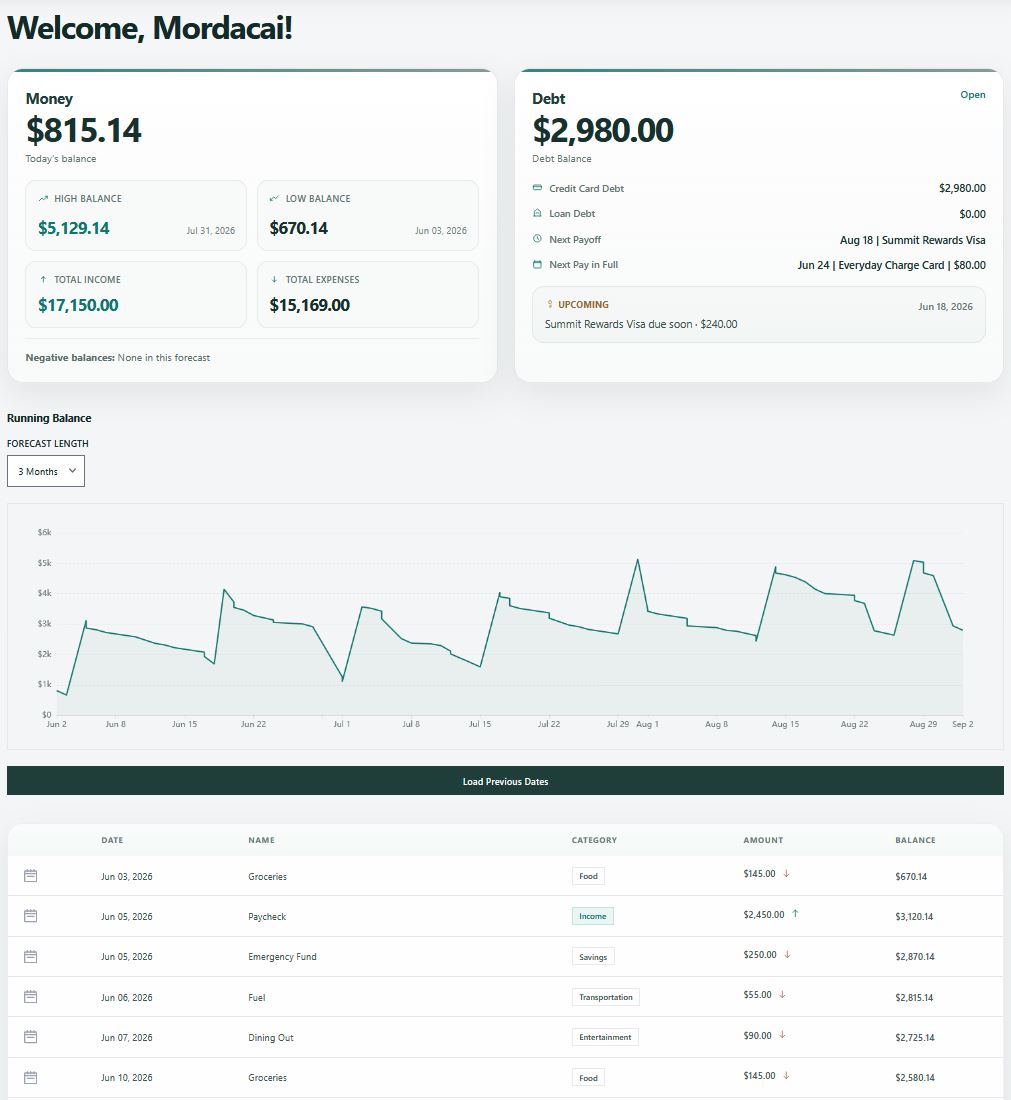The image size is (1011, 1100).
Task: Click the Entertainment category tag
Action: coord(605,1037)
